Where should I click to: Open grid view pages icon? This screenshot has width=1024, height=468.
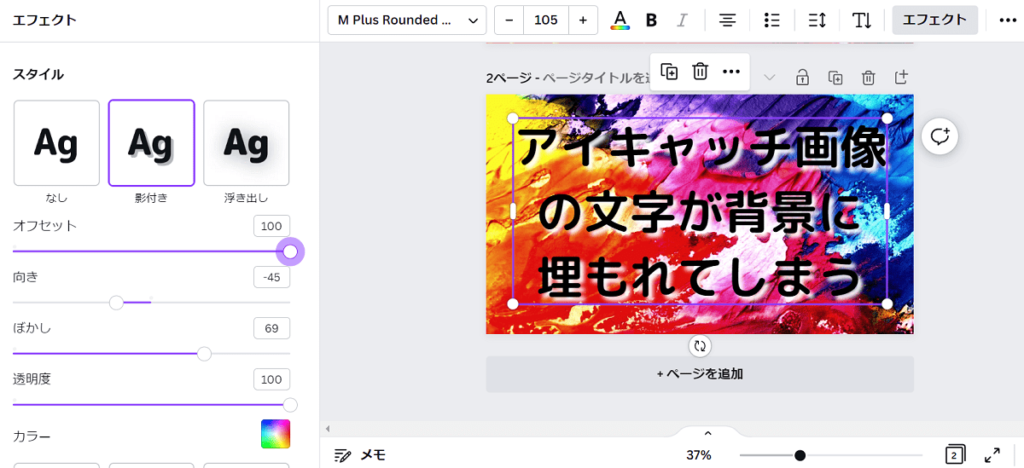click(955, 455)
